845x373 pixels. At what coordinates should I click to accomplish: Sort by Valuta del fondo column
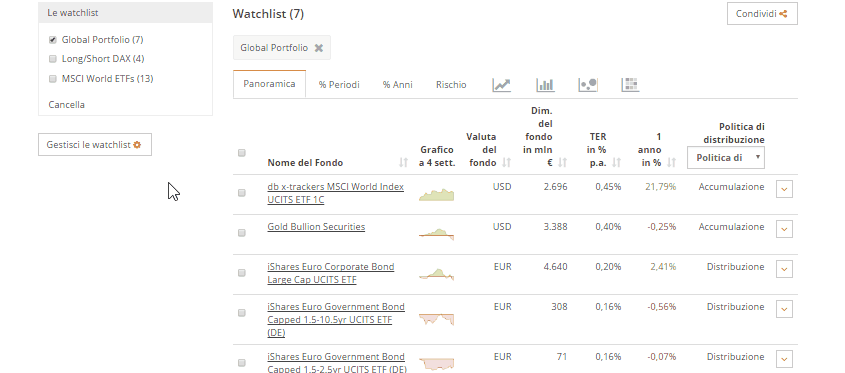(x=506, y=162)
